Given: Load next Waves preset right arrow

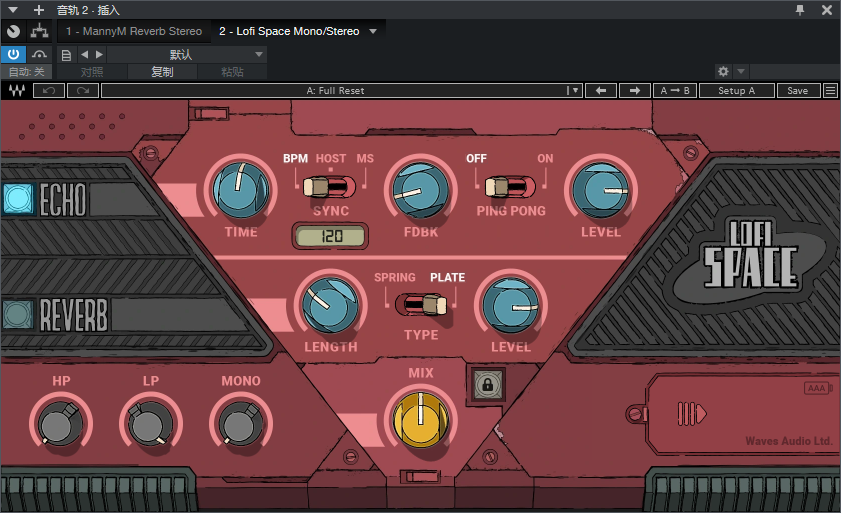Looking at the screenshot, I should [x=635, y=91].
